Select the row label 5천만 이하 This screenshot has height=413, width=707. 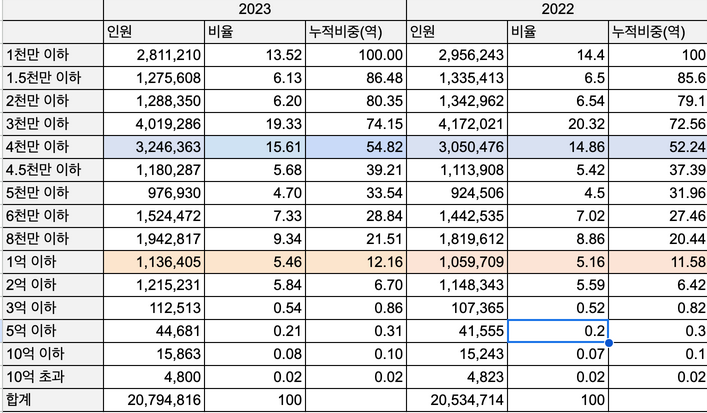(x=53, y=193)
